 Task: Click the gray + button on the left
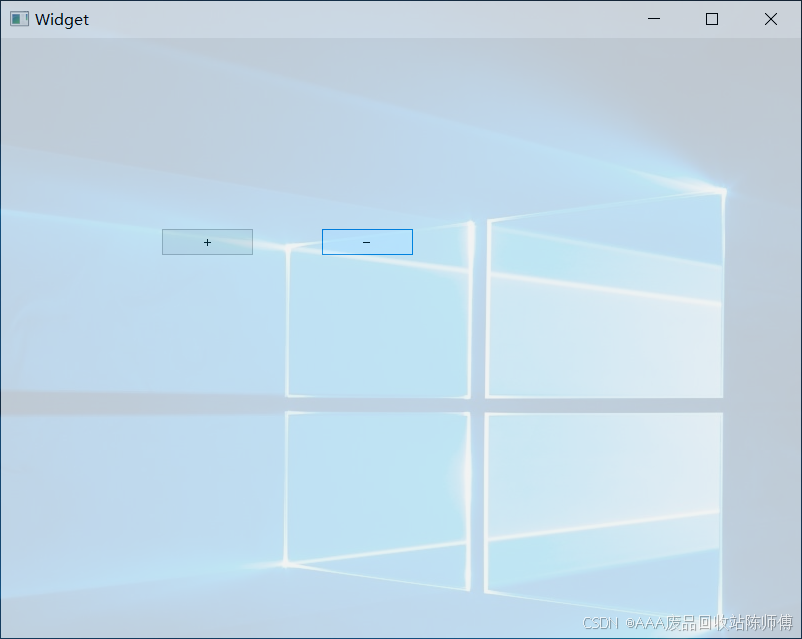tap(207, 241)
